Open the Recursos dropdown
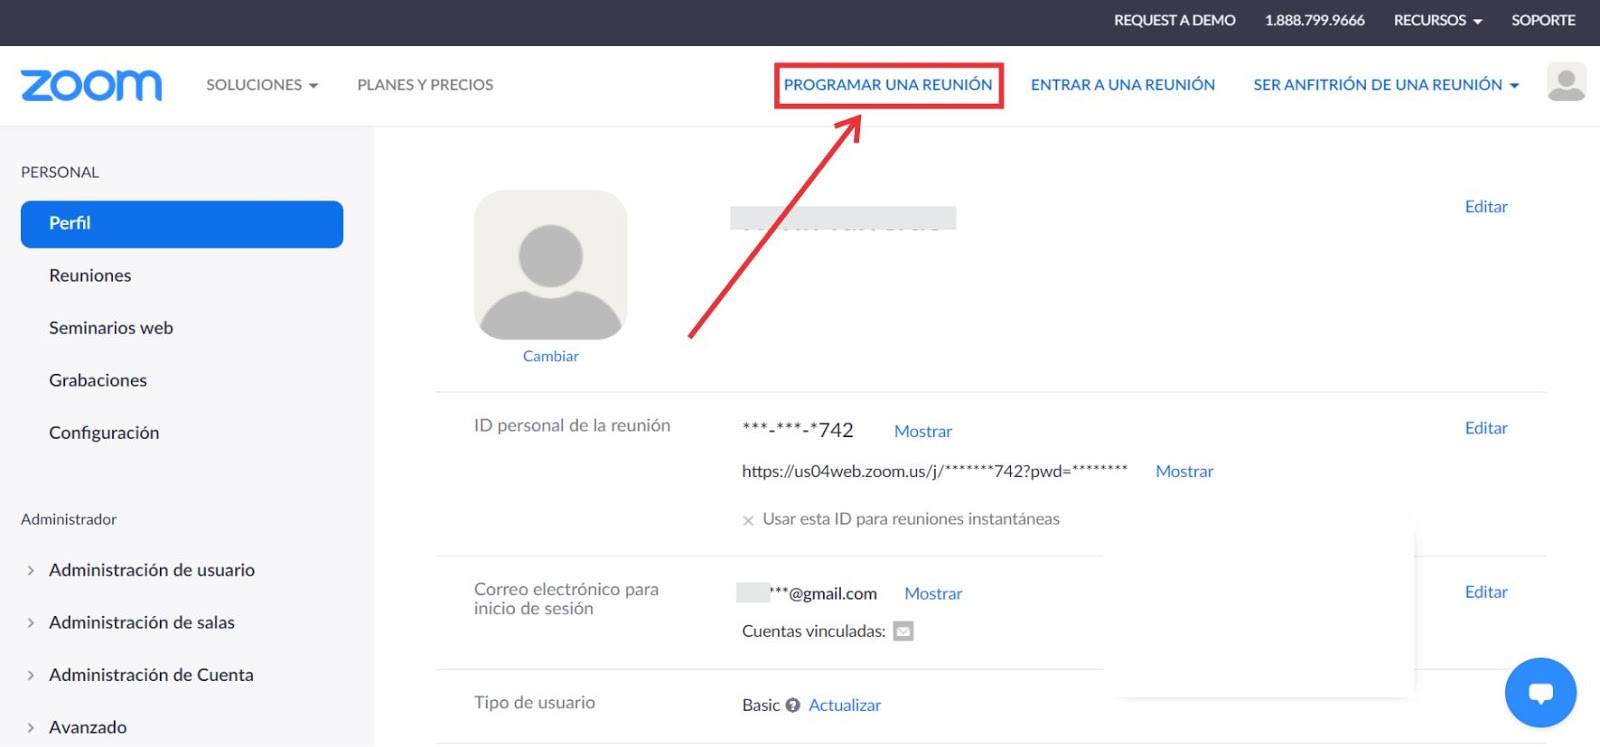The height and width of the screenshot is (747, 1600). [x=1437, y=20]
